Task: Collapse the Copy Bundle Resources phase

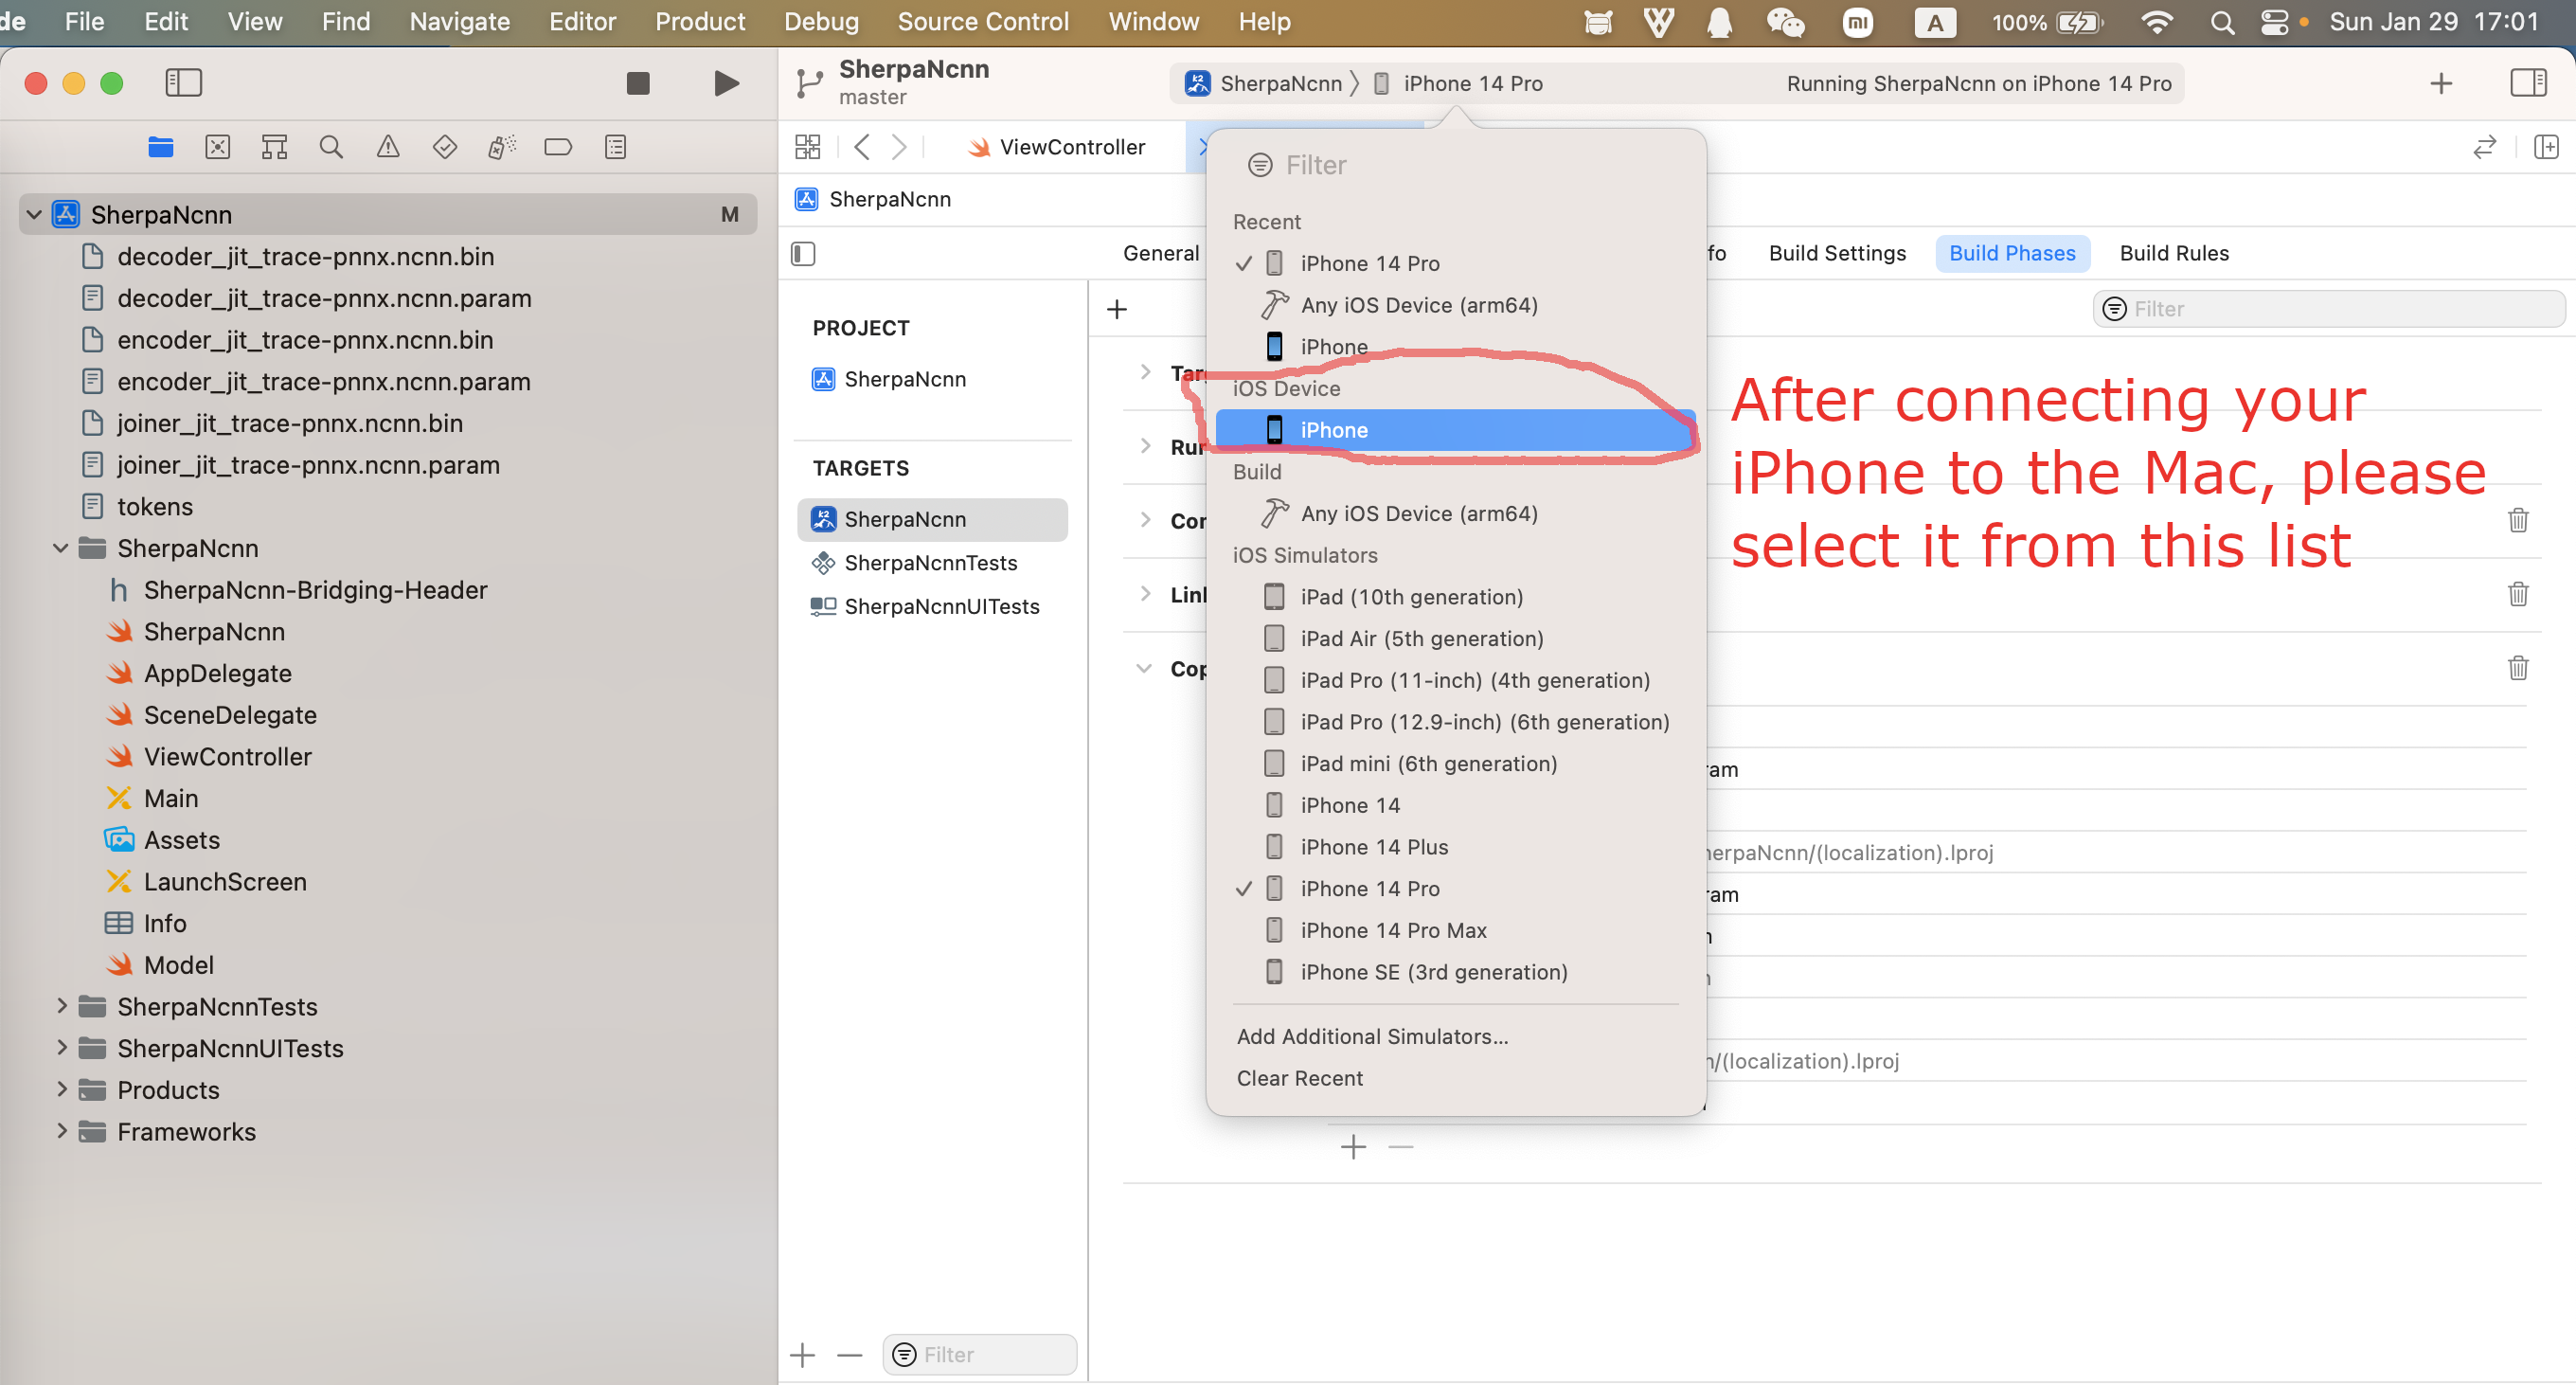Action: tap(1145, 668)
